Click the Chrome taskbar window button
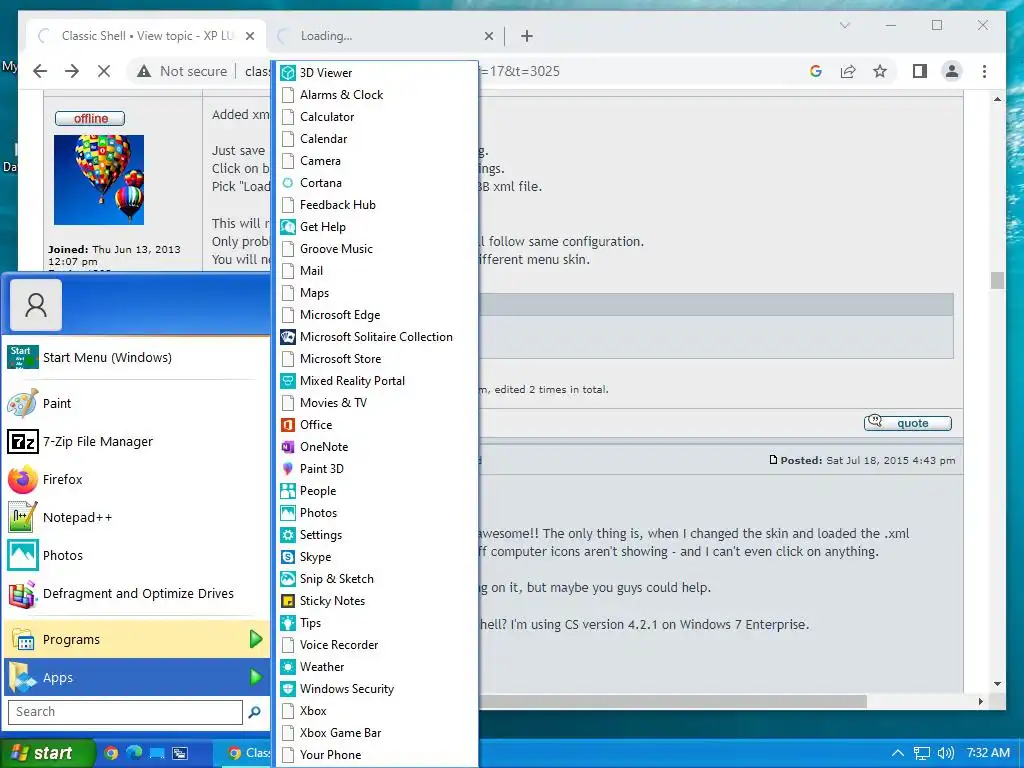1024x768 pixels. [243, 753]
